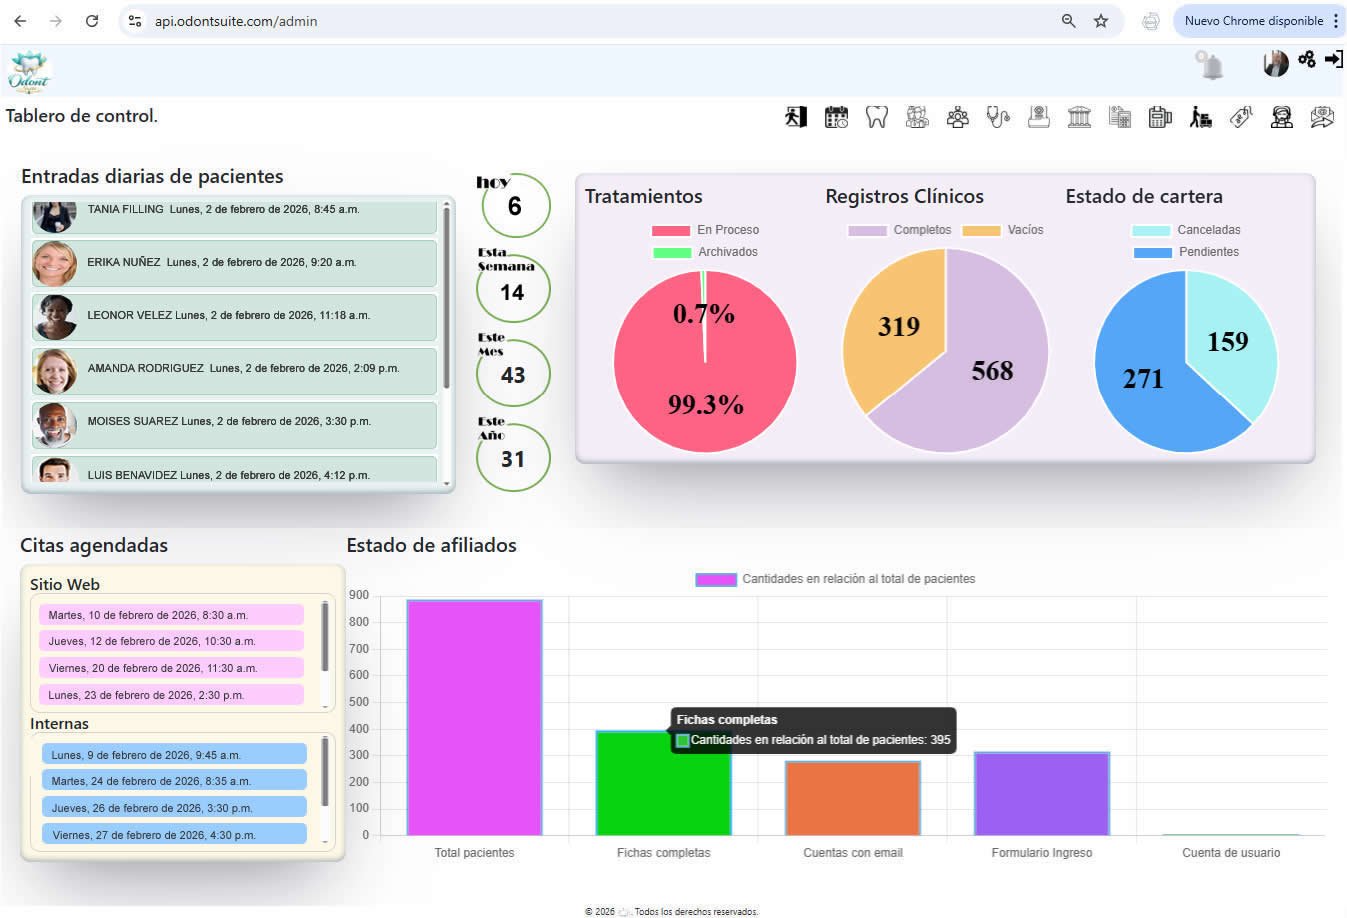The height and width of the screenshot is (918, 1347).
Task: Open site information in the address bar
Action: (x=135, y=21)
